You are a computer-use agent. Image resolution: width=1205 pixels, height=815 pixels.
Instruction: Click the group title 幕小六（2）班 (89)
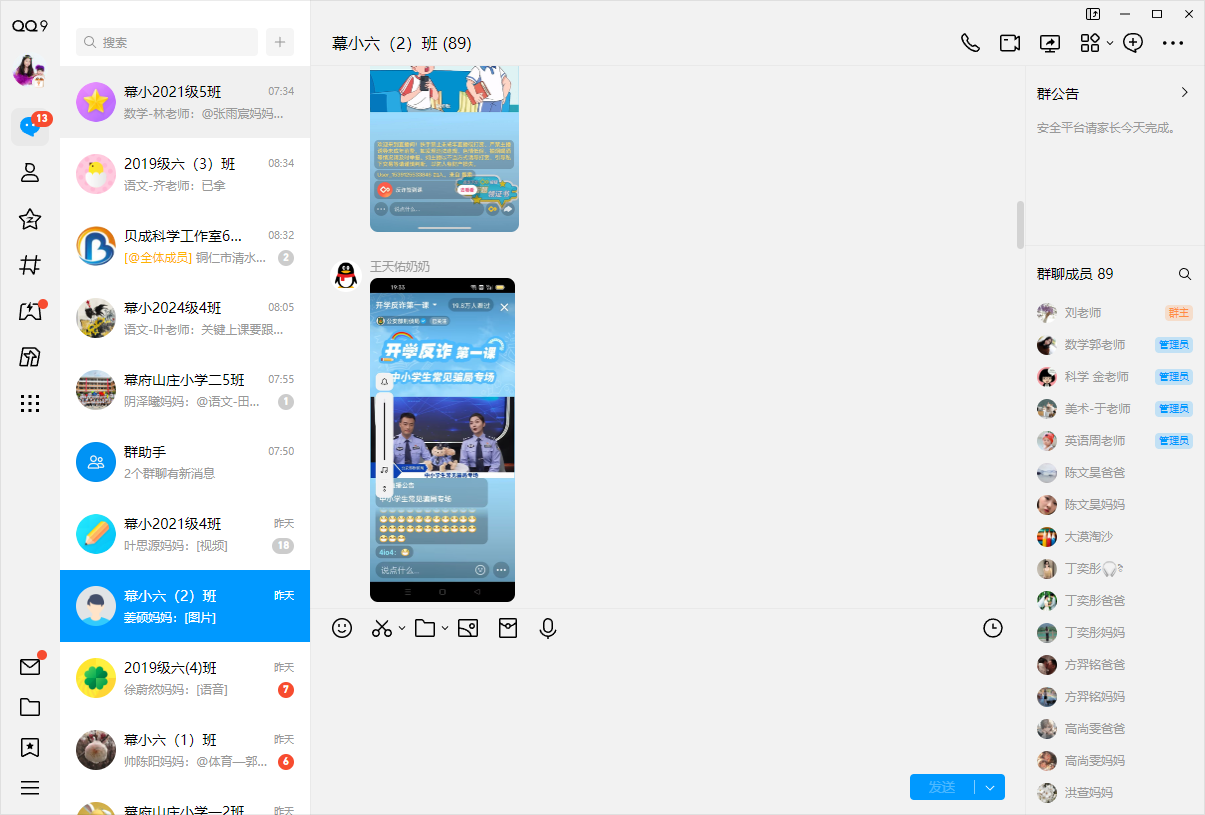pyautogui.click(x=402, y=43)
